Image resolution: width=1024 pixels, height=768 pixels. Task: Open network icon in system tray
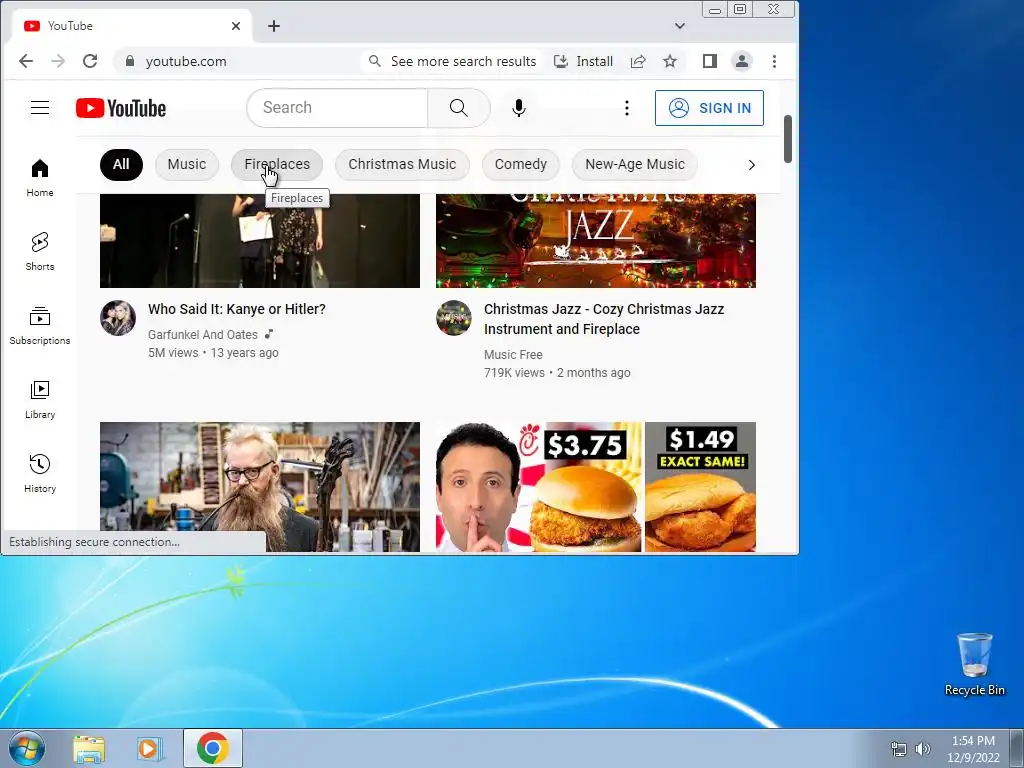[x=899, y=749]
